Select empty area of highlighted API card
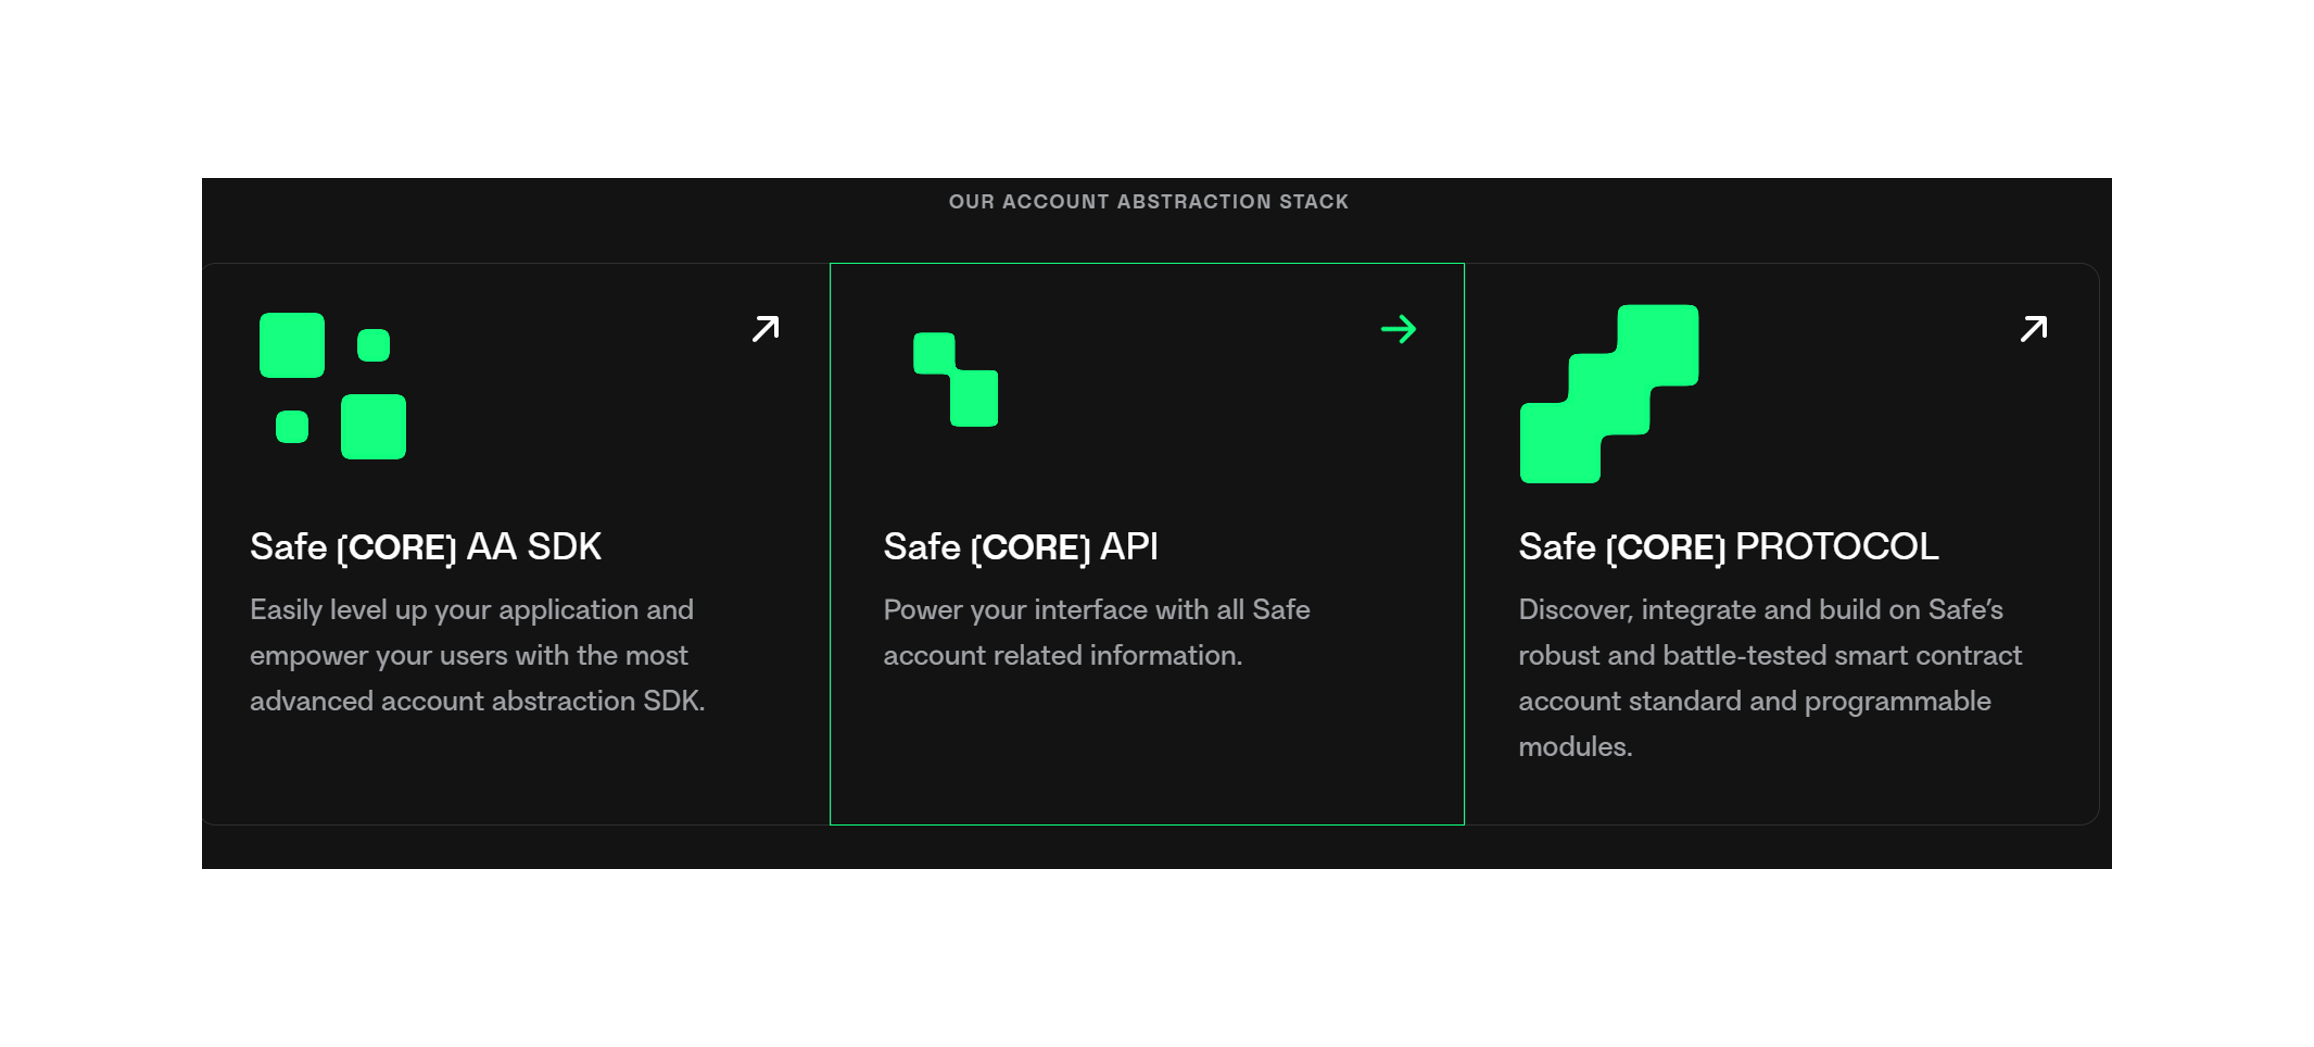This screenshot has height=1047, width=2314. [1146, 750]
